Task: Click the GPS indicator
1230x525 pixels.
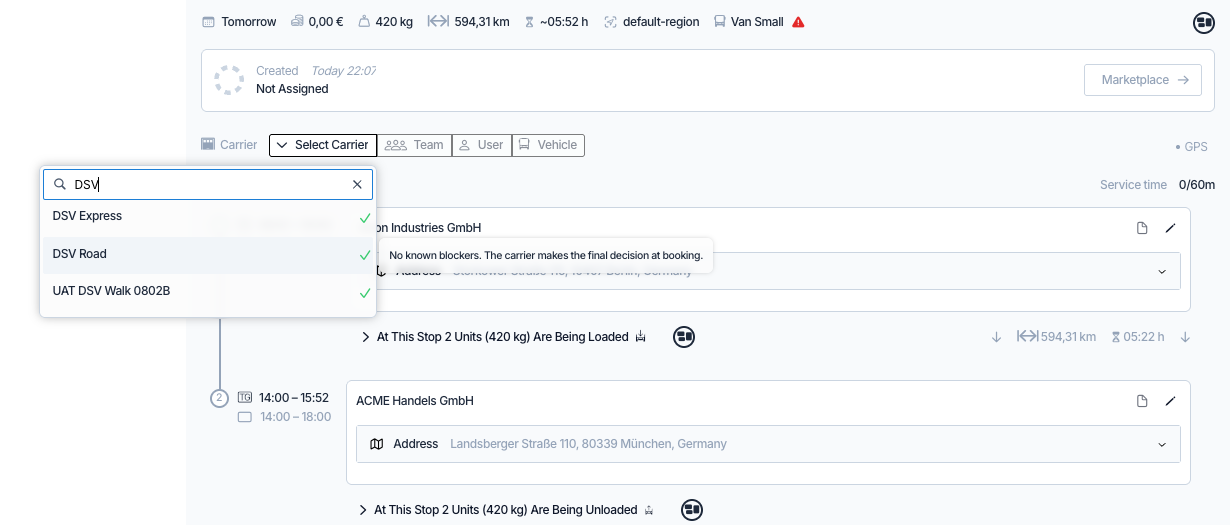Action: pos(1192,147)
